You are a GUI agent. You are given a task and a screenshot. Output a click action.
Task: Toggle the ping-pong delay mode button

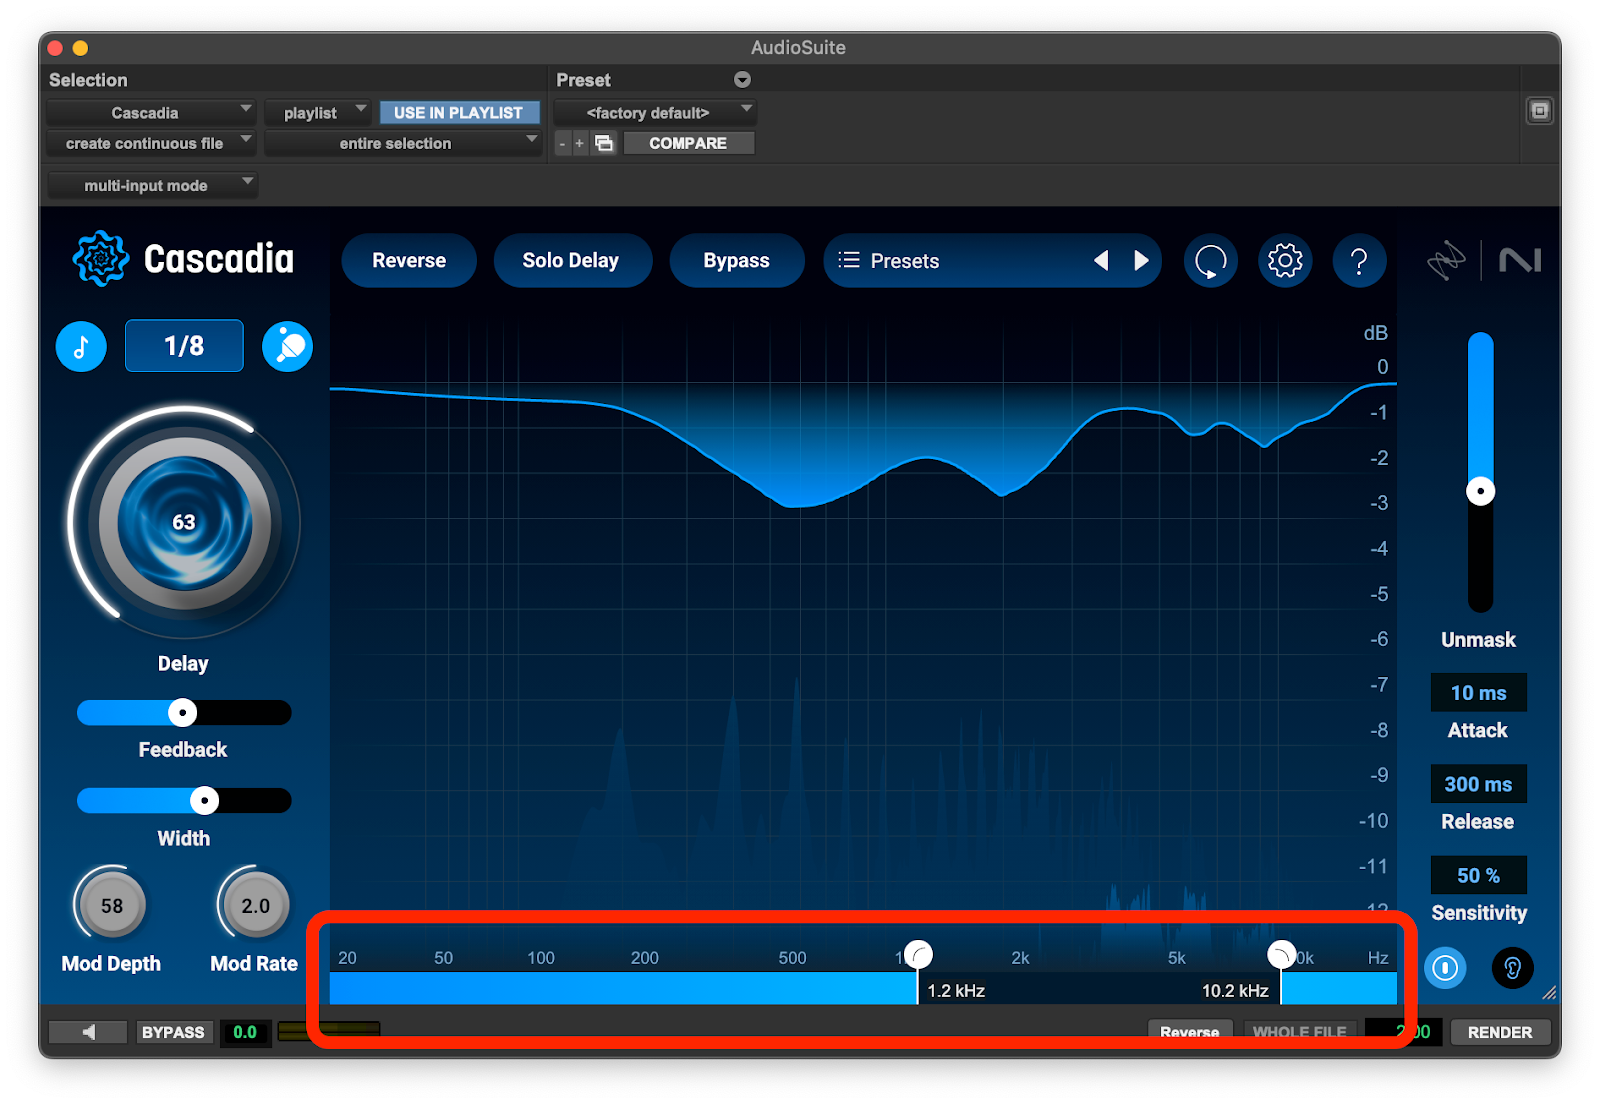[288, 347]
